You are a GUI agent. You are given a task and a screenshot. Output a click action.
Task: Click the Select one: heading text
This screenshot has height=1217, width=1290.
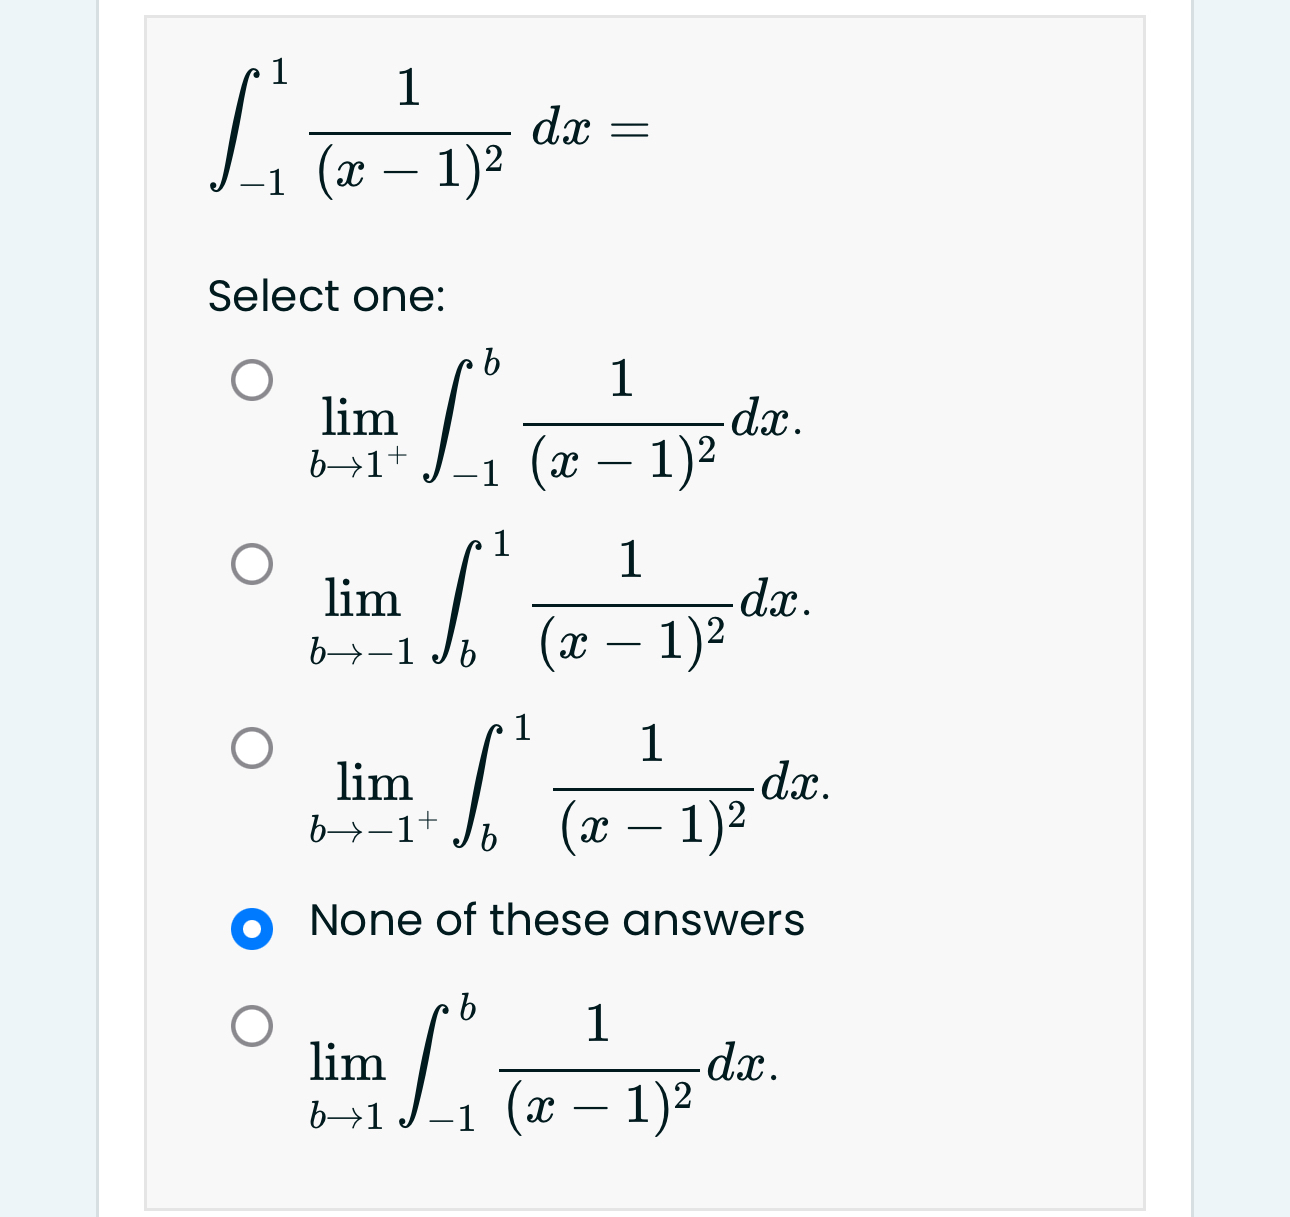pos(326,296)
